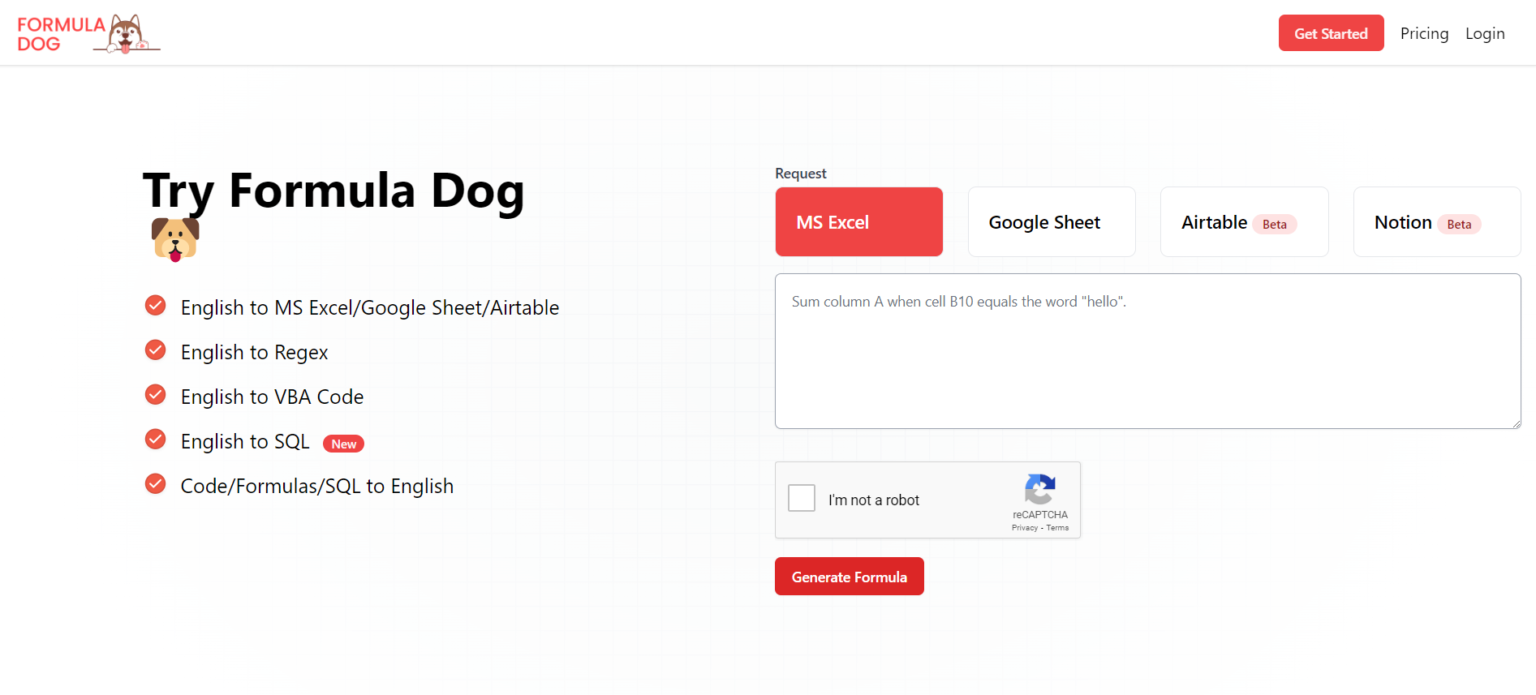Click the New badge beside English to SQL
The image size is (1536, 695).
[x=343, y=444]
